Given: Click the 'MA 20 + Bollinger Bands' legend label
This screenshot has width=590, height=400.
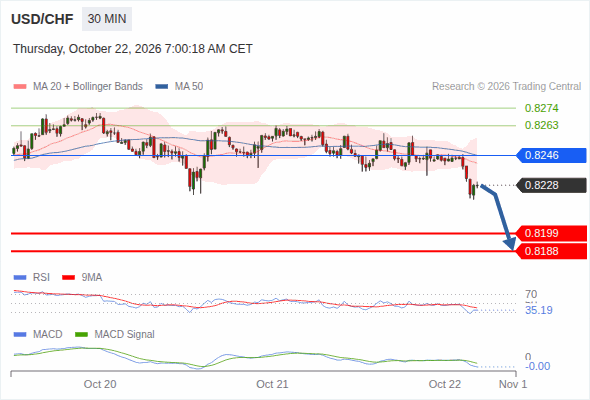Looking at the screenshot, I should (88, 87).
